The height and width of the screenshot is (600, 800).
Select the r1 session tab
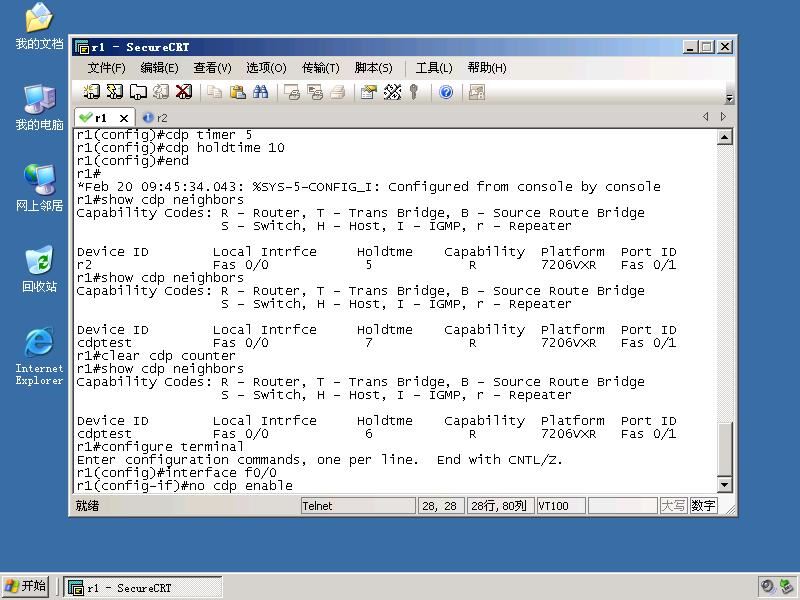pyautogui.click(x=101, y=118)
